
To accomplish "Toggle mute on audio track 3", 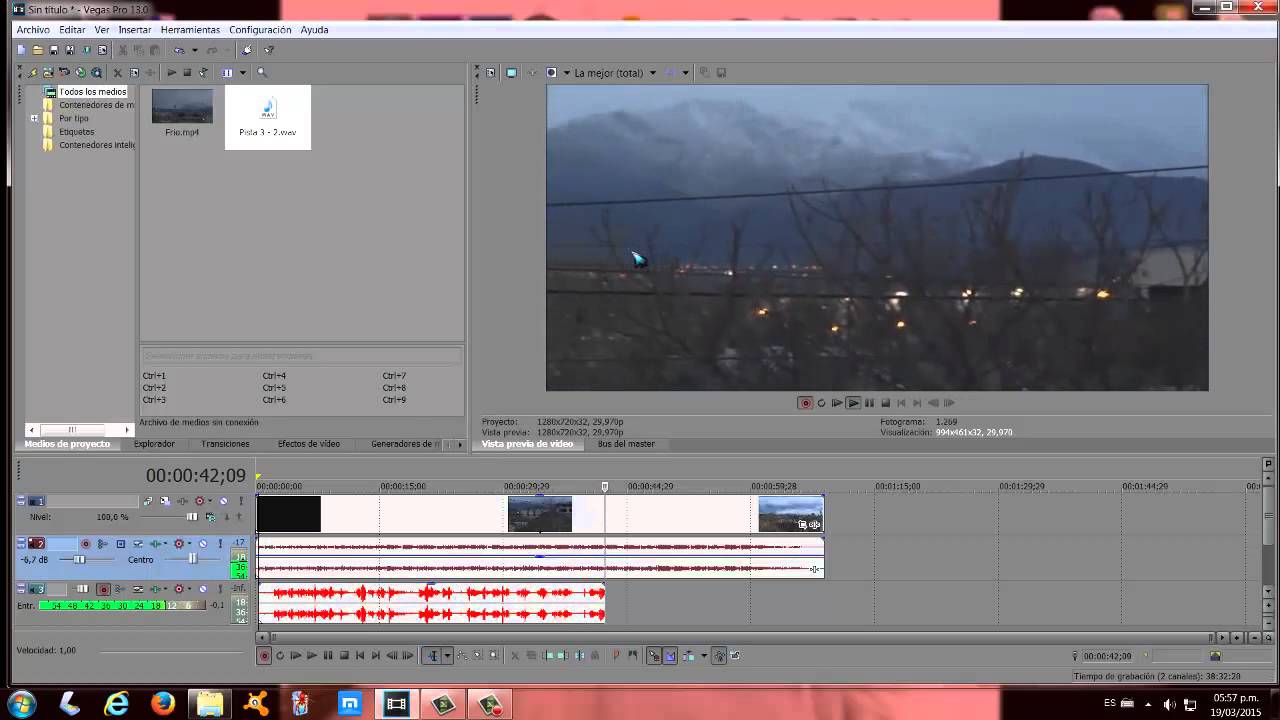I will pyautogui.click(x=203, y=589).
